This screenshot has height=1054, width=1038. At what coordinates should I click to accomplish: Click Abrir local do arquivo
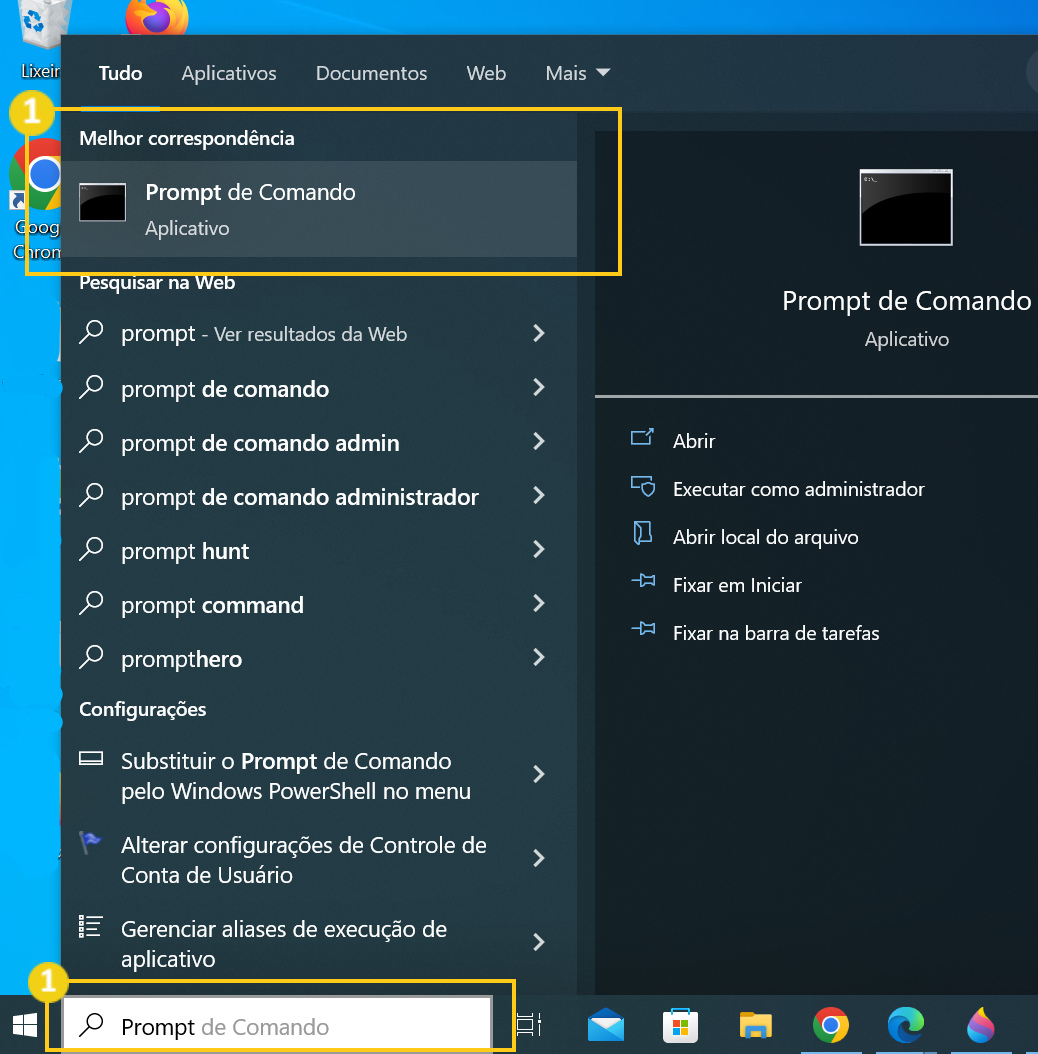point(766,537)
